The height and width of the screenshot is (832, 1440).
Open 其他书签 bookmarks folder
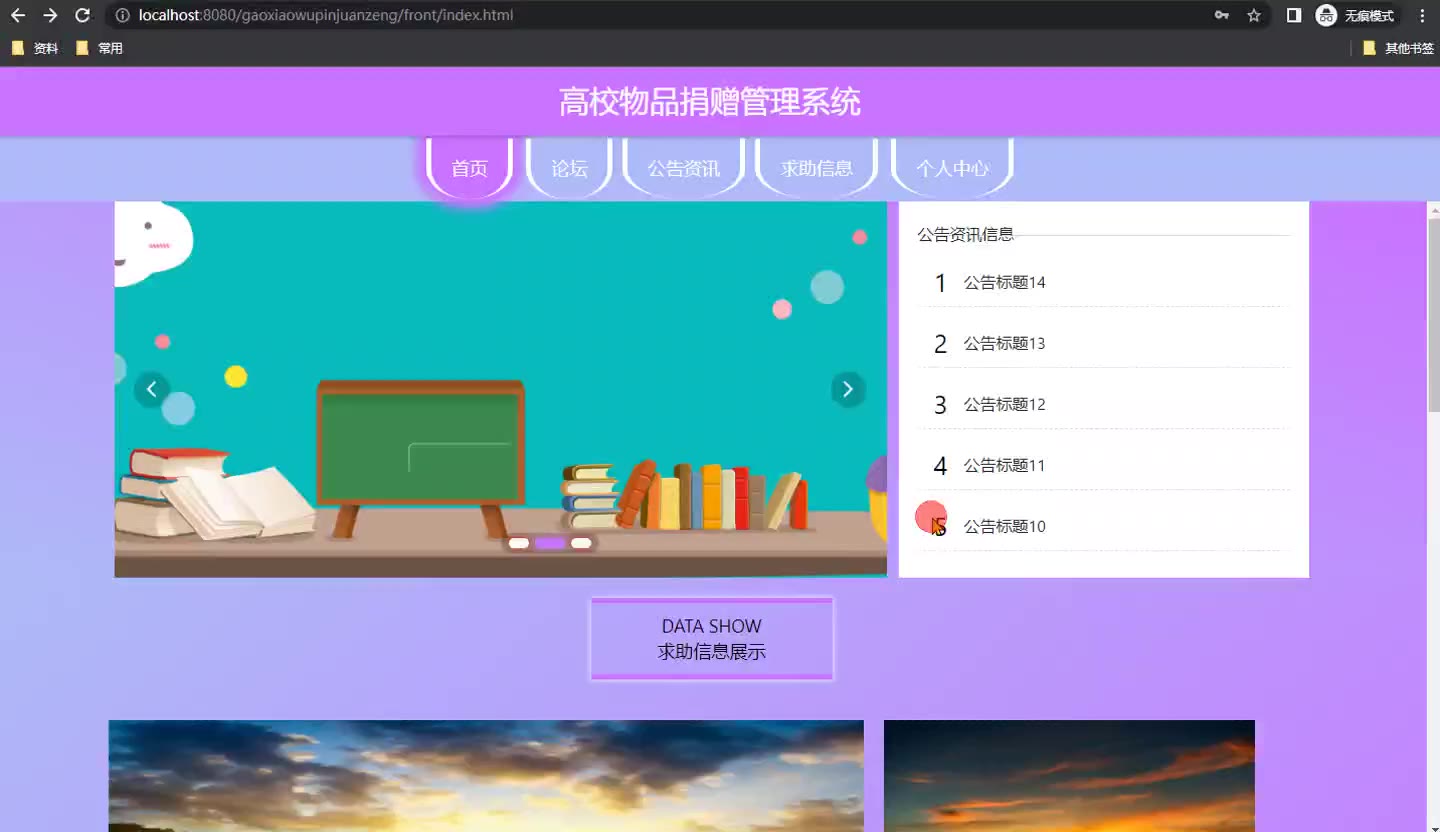(1398, 48)
